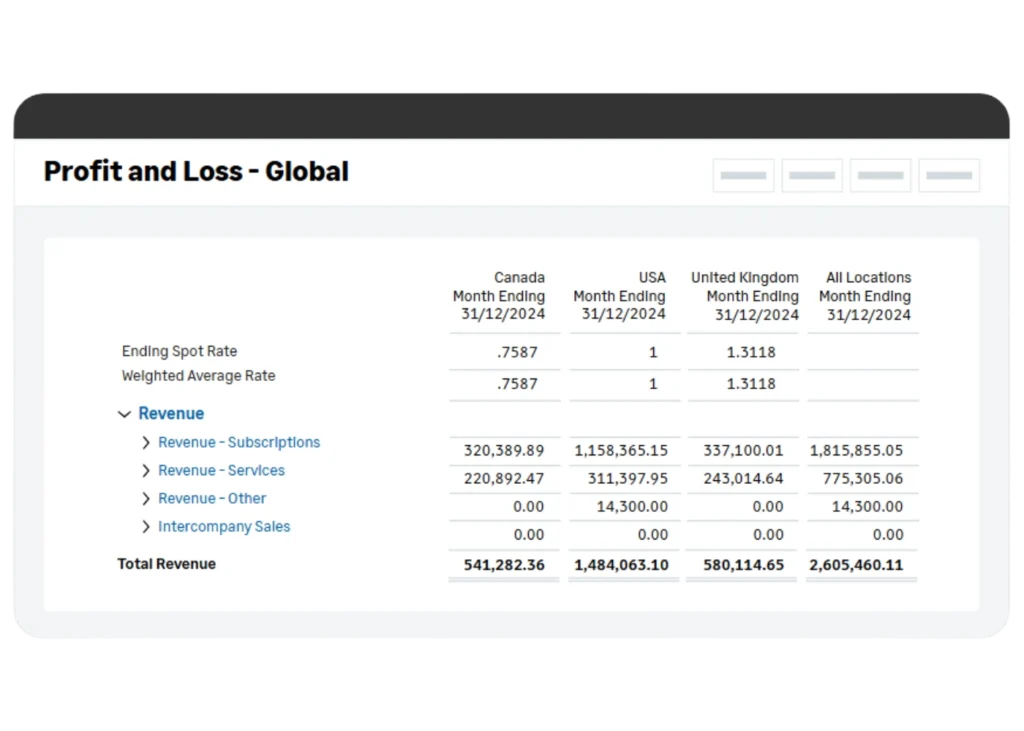Open Revenue - Other link
This screenshot has height=731, width=1024.
pyautogui.click(x=212, y=498)
